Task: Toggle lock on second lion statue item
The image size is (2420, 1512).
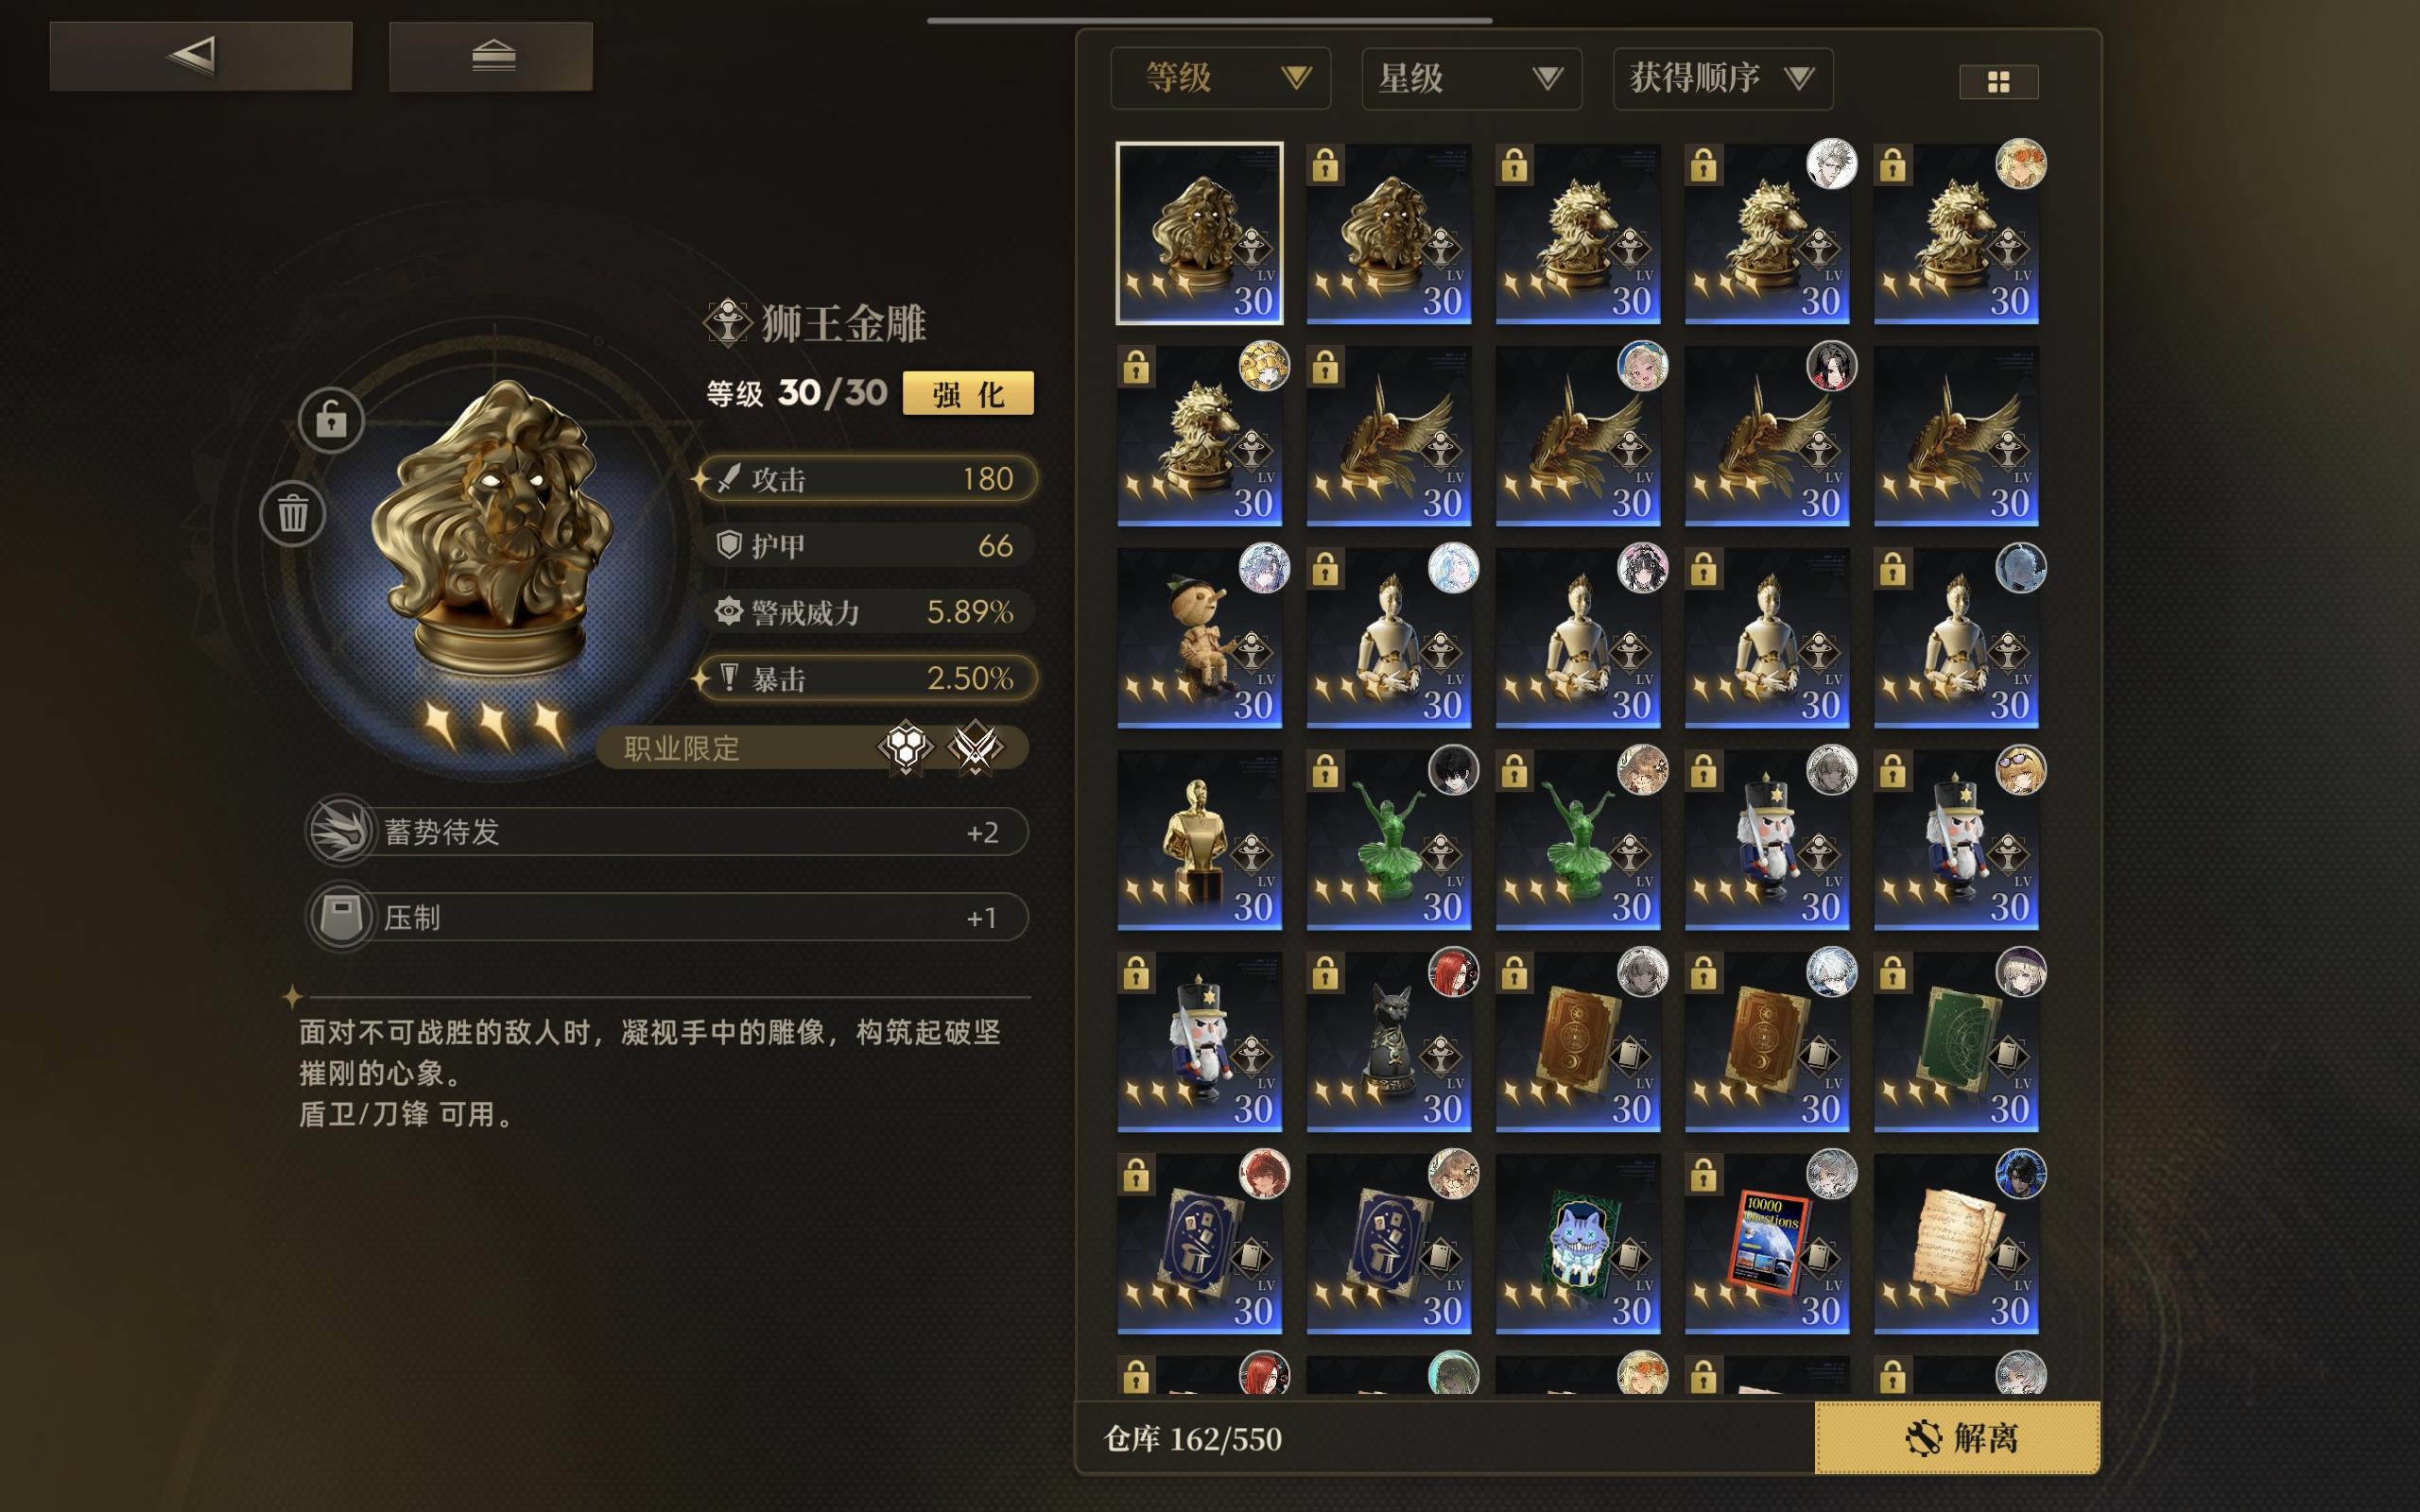Action: tap(1325, 165)
